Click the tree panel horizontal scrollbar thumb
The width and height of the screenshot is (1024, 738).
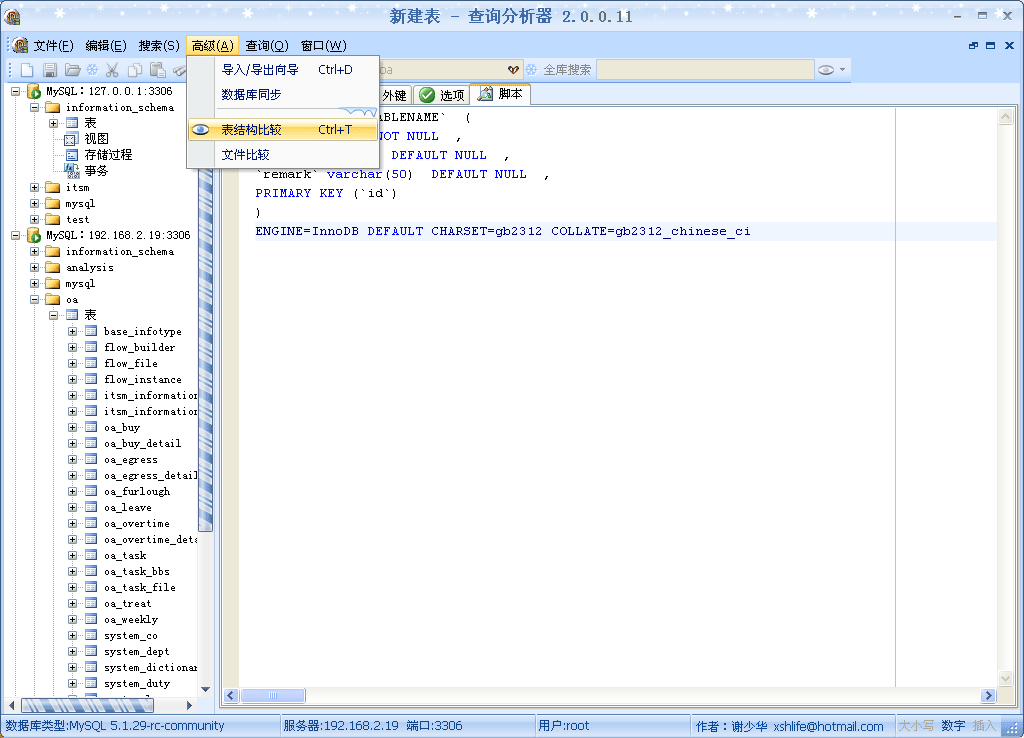pos(87,705)
